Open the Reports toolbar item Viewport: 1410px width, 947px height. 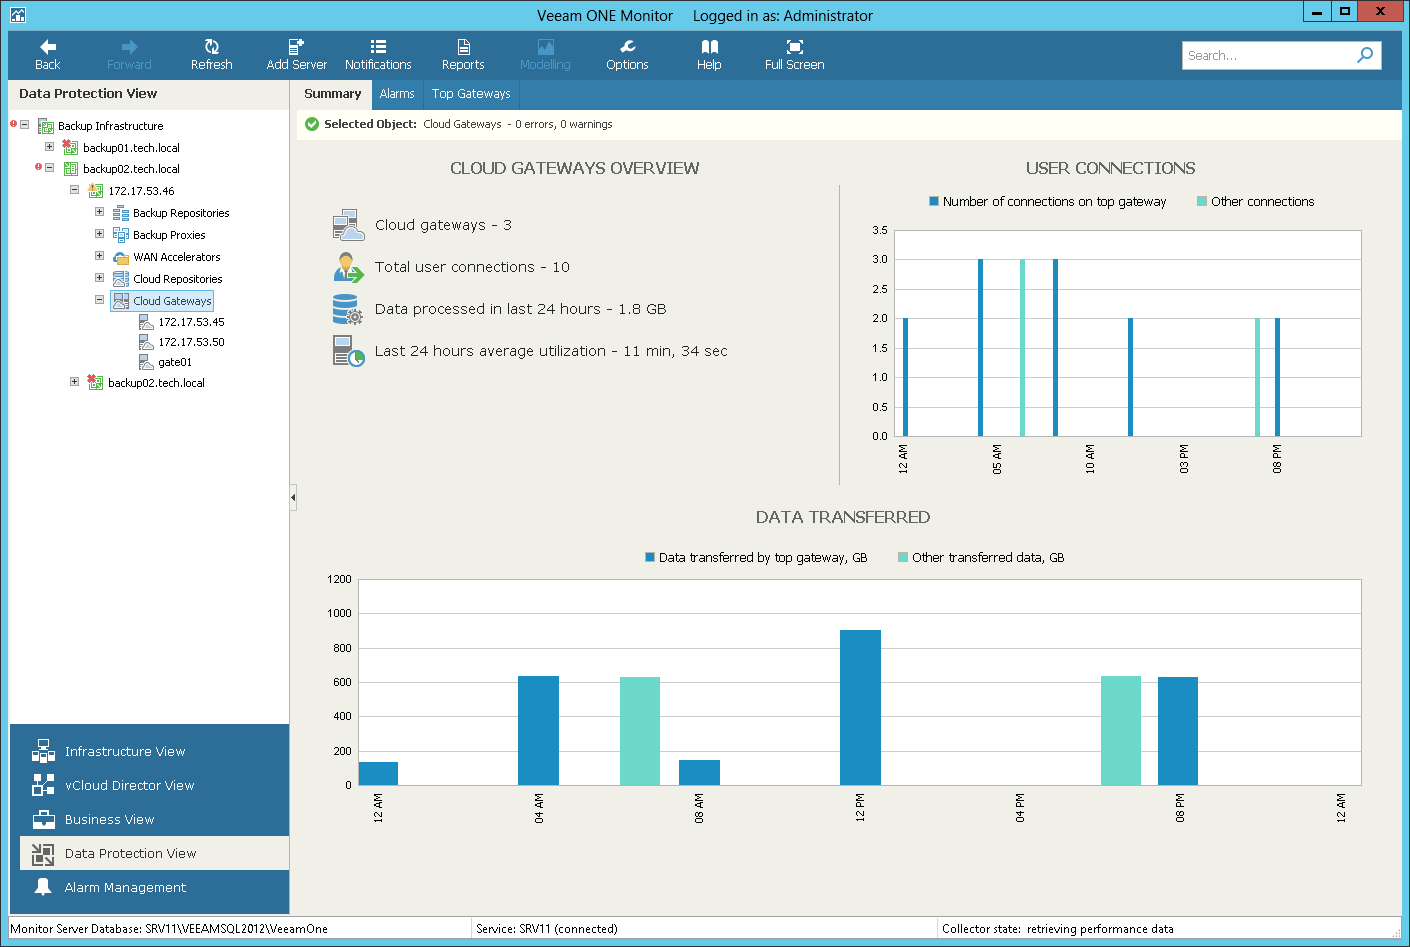(x=463, y=55)
